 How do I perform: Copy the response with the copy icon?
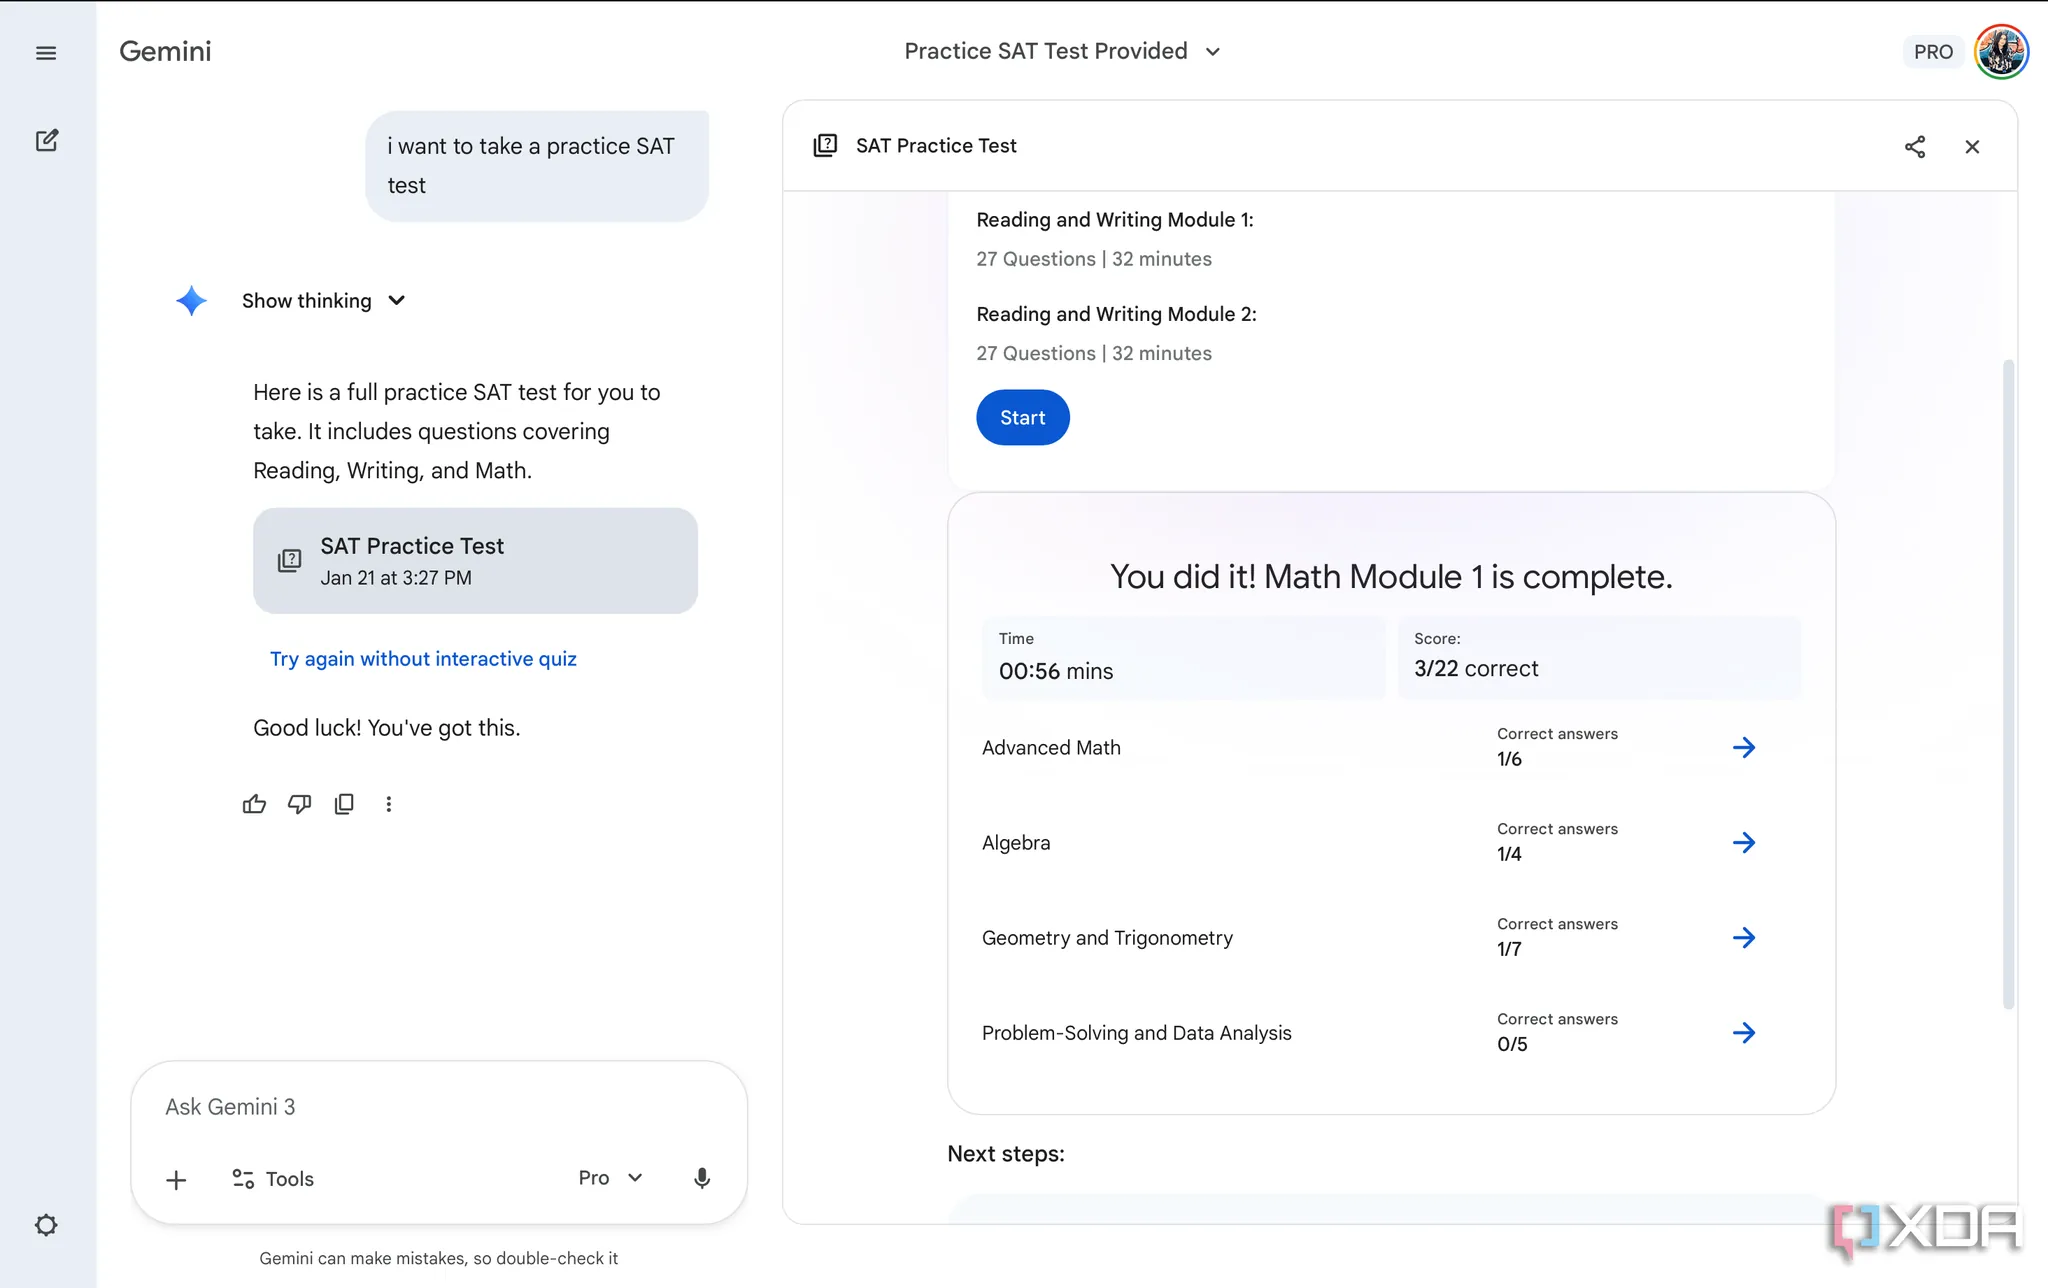pyautogui.click(x=344, y=804)
